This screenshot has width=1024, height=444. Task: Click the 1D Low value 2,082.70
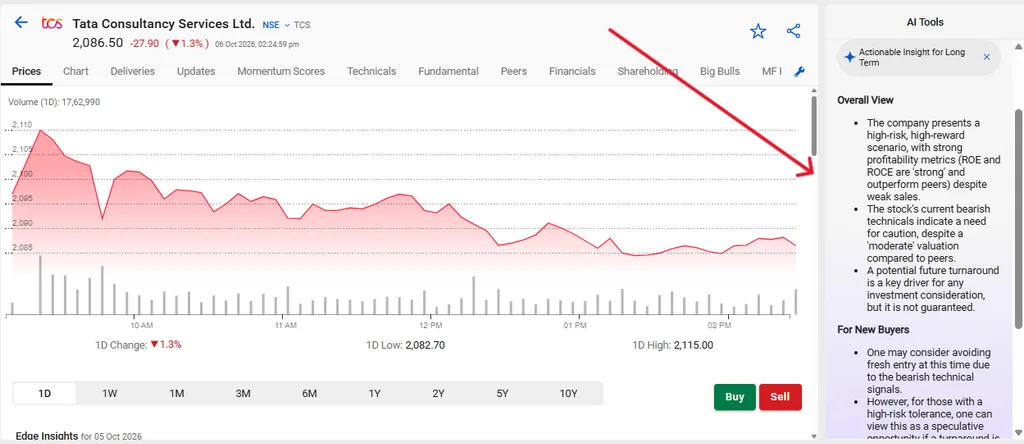pos(425,345)
